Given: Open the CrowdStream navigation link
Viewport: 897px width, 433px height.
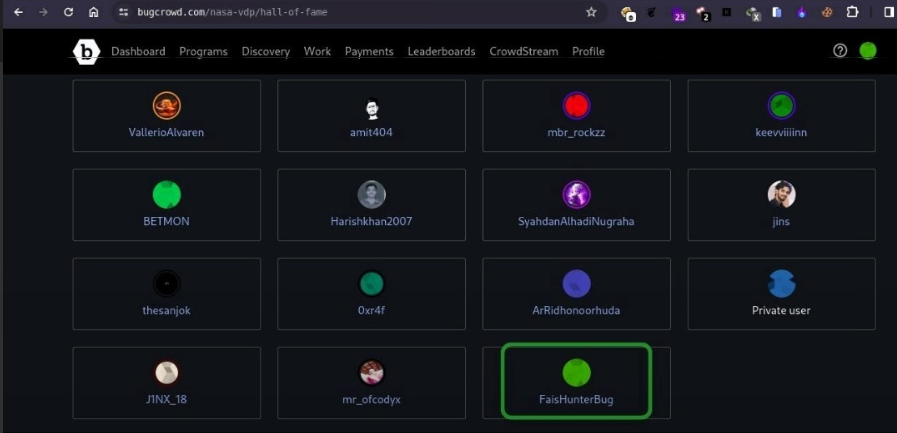Looking at the screenshot, I should pos(523,52).
